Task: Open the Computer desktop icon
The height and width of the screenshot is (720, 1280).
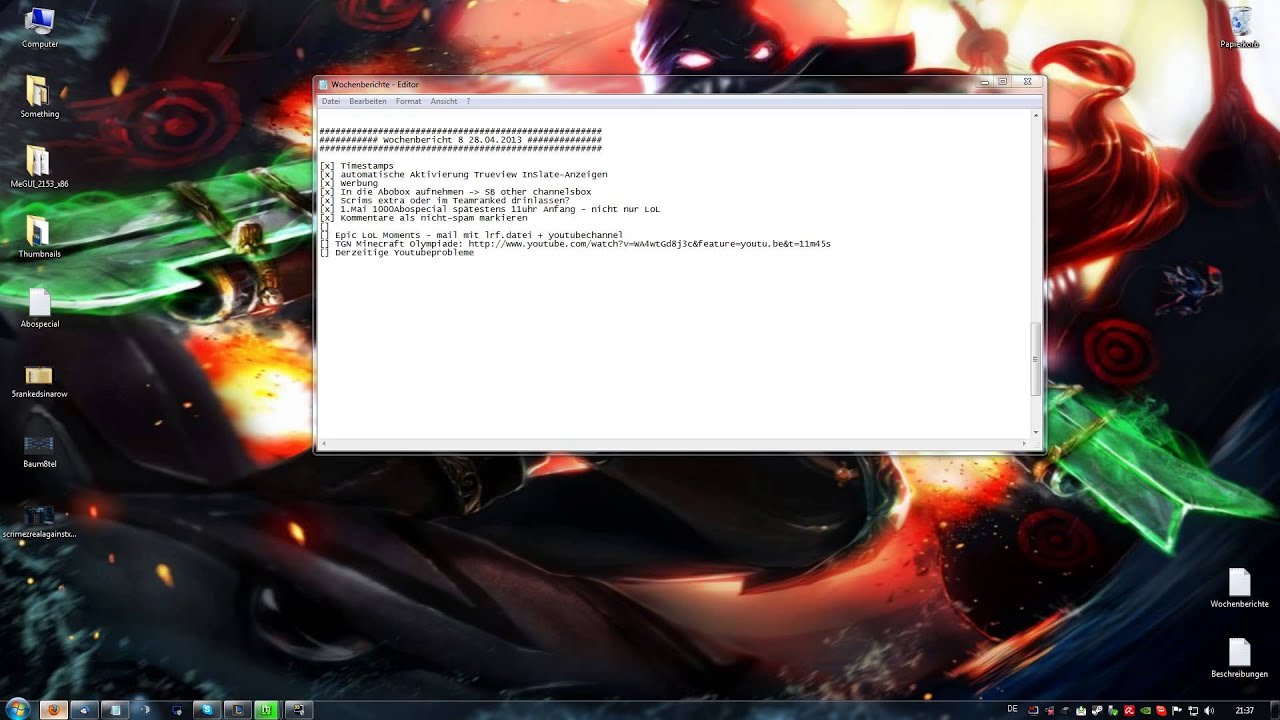Action: 39,27
